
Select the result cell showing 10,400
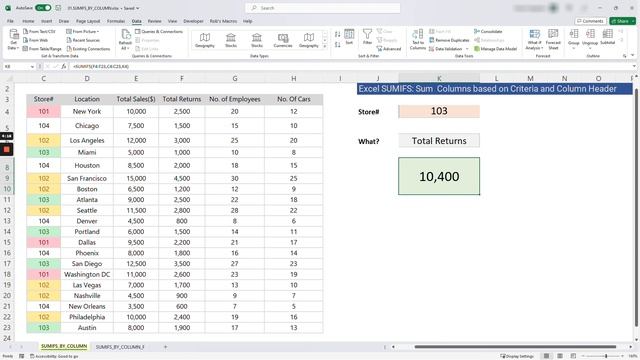pyautogui.click(x=439, y=176)
